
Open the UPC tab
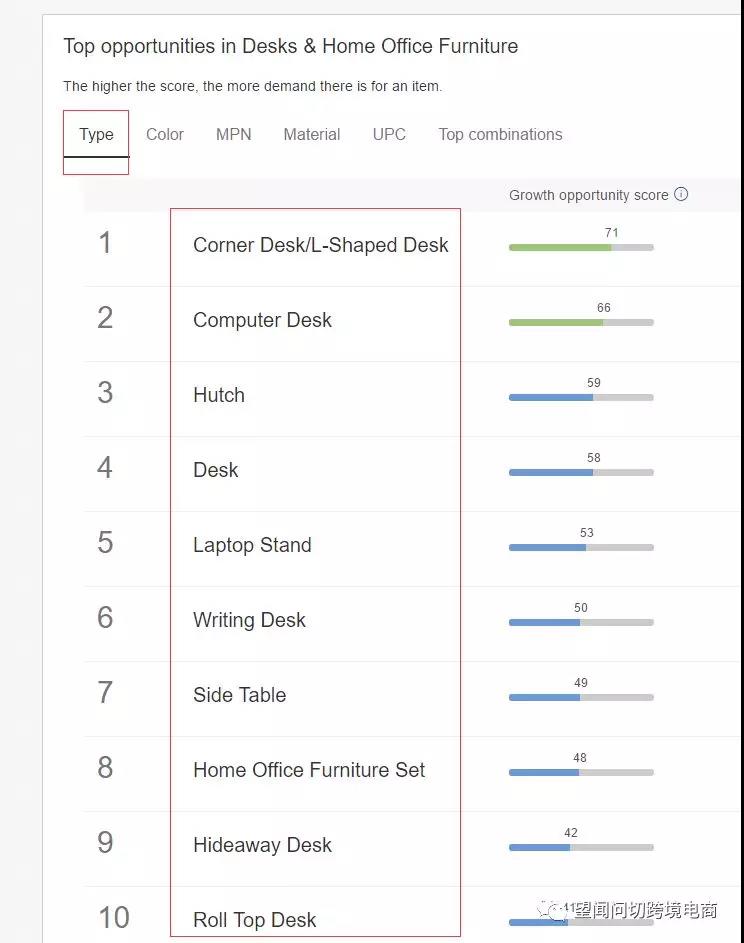coord(389,135)
